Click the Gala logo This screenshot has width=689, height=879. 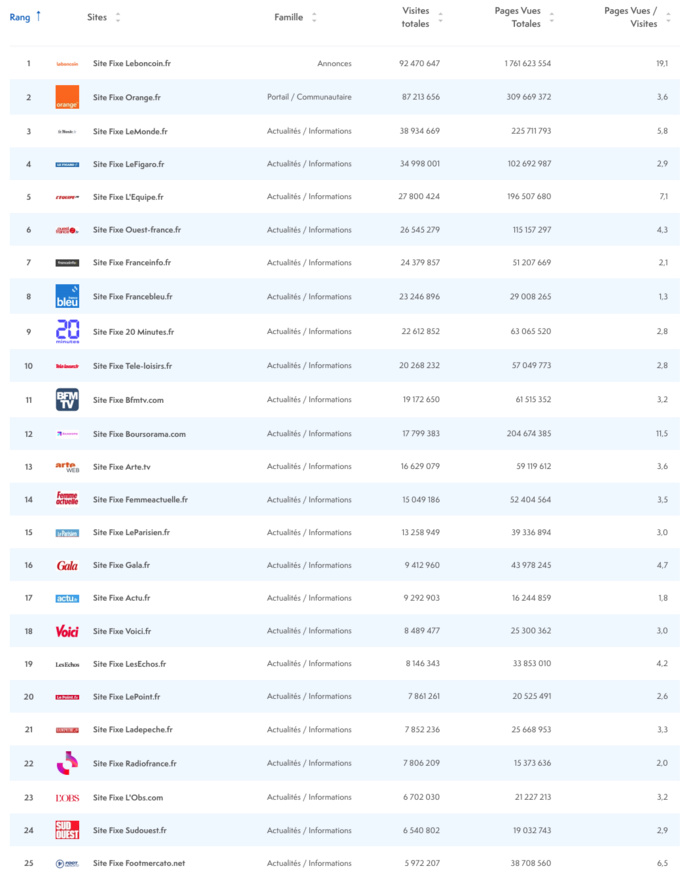(x=67, y=565)
